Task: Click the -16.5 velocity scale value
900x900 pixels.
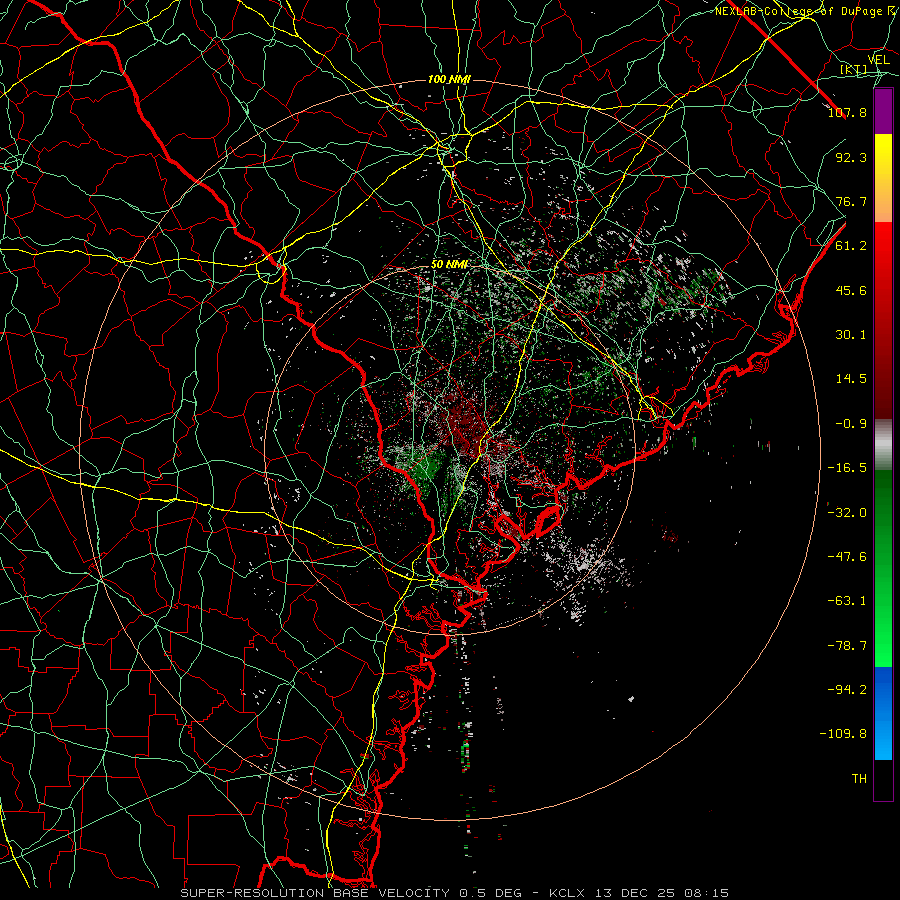Action: tap(847, 468)
